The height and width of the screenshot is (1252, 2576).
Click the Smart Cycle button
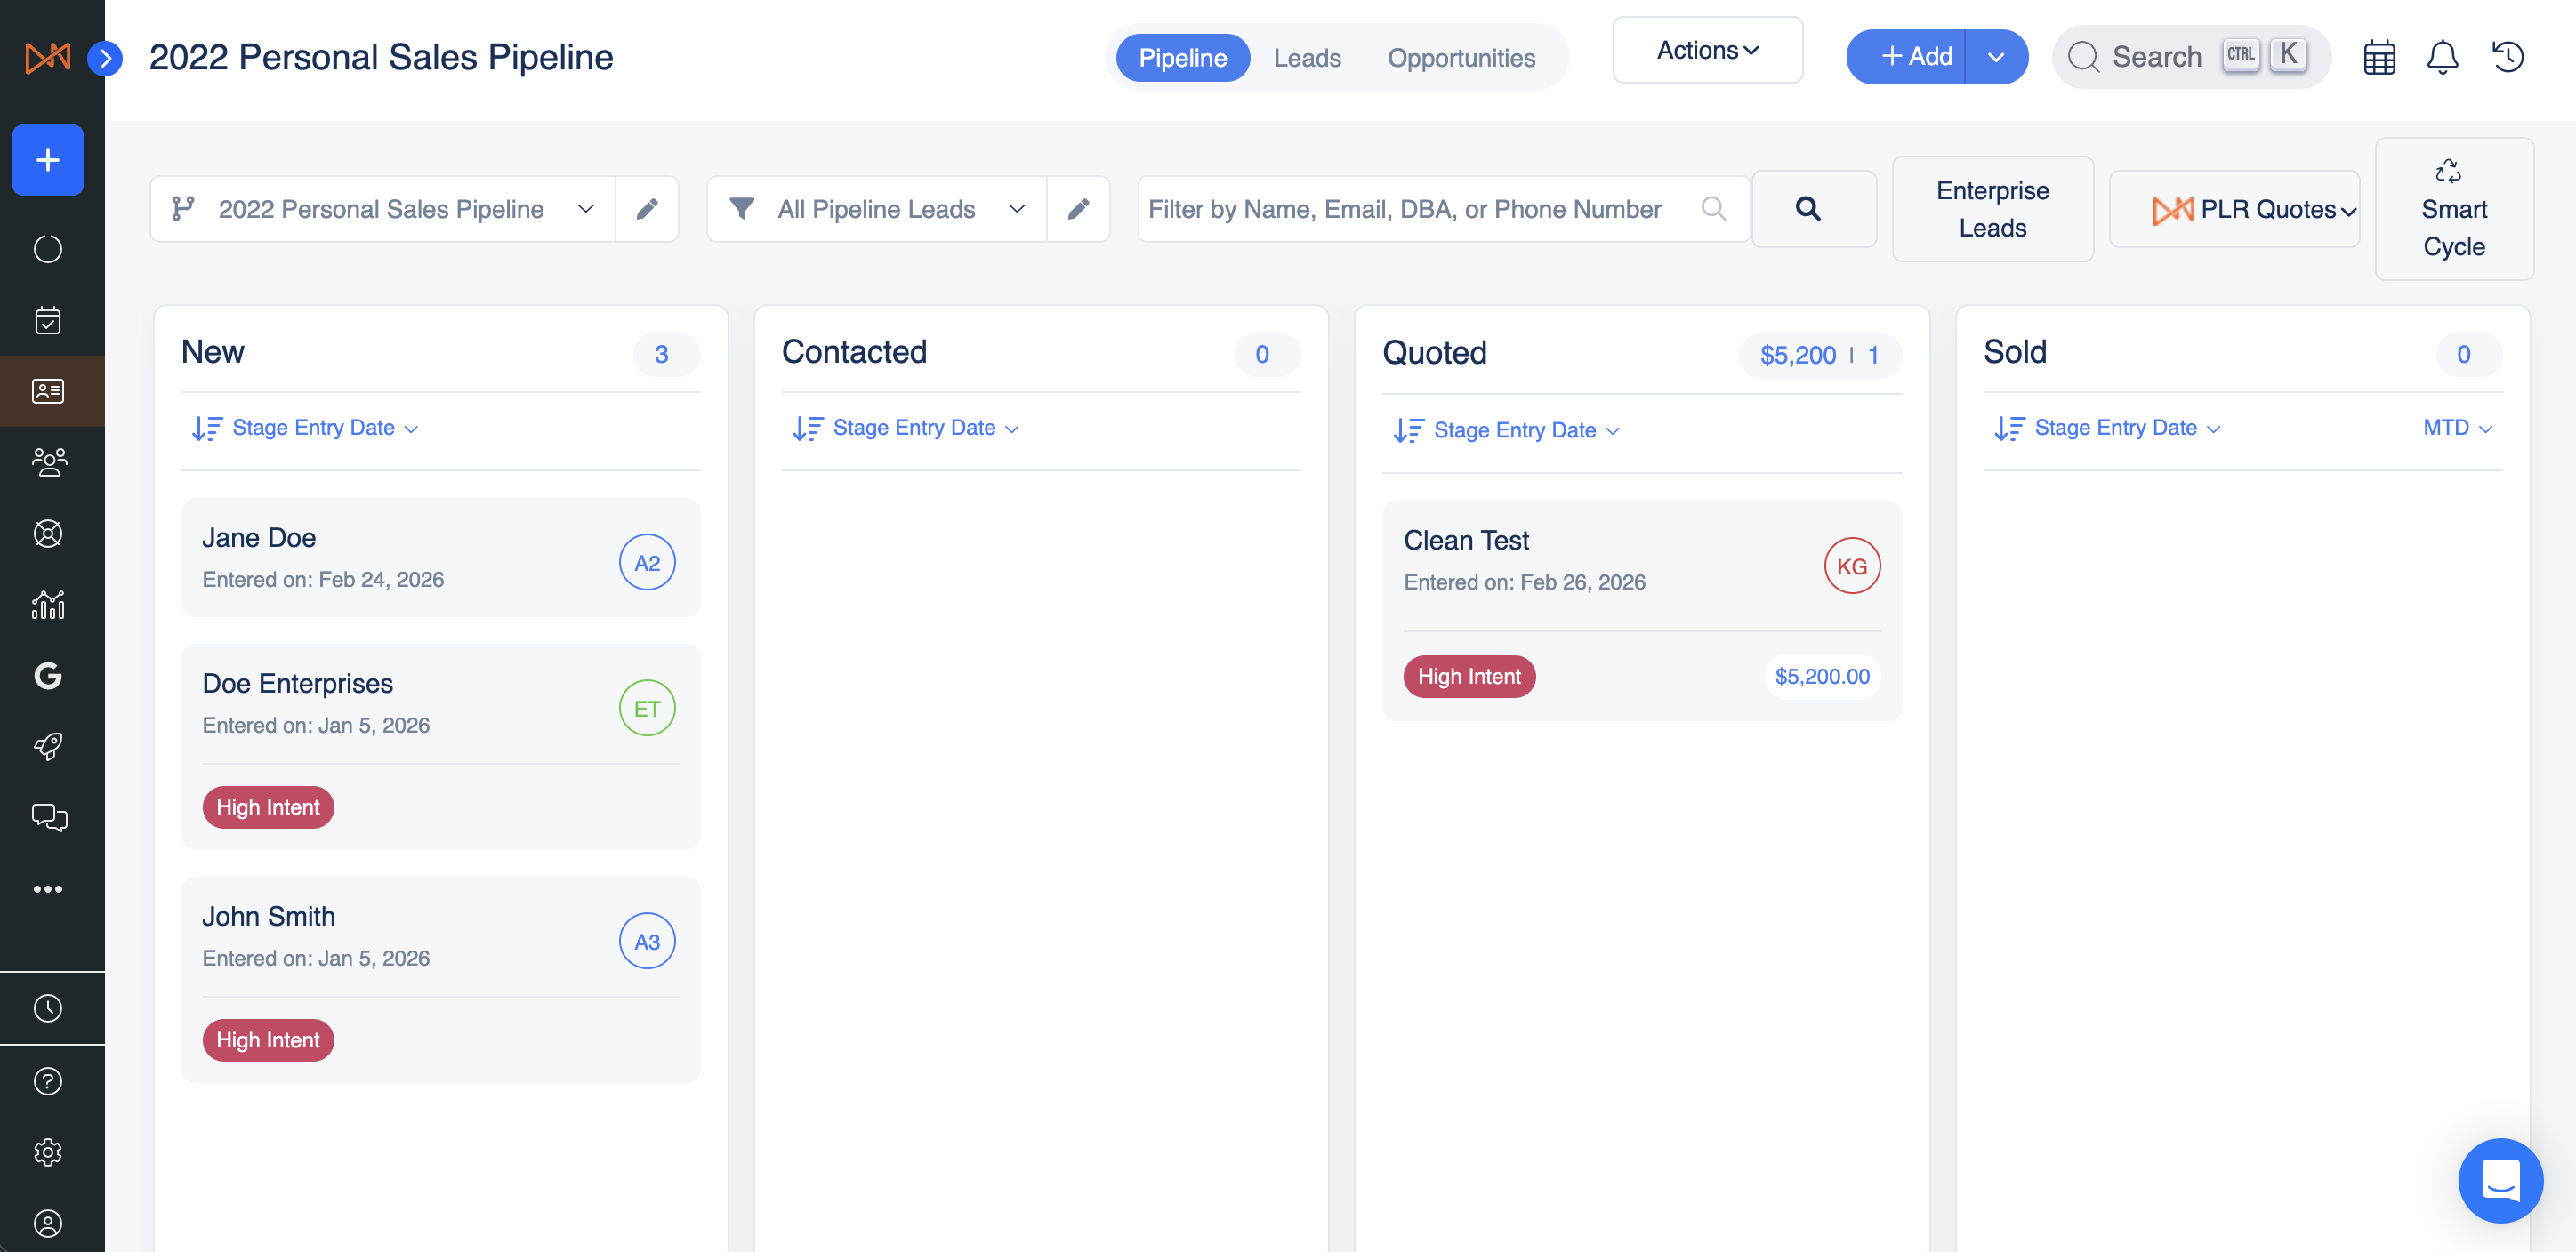coord(2453,208)
